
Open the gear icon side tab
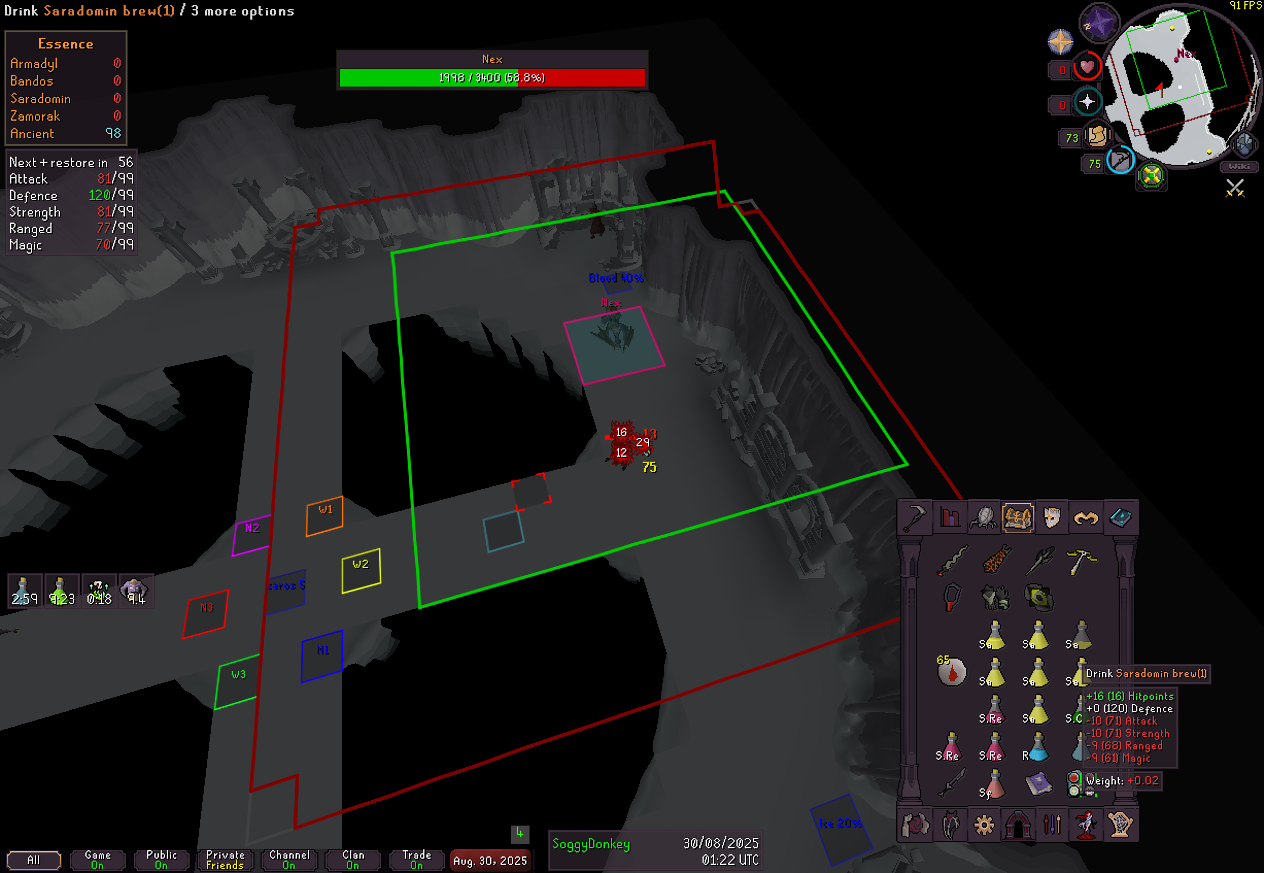coord(984,825)
